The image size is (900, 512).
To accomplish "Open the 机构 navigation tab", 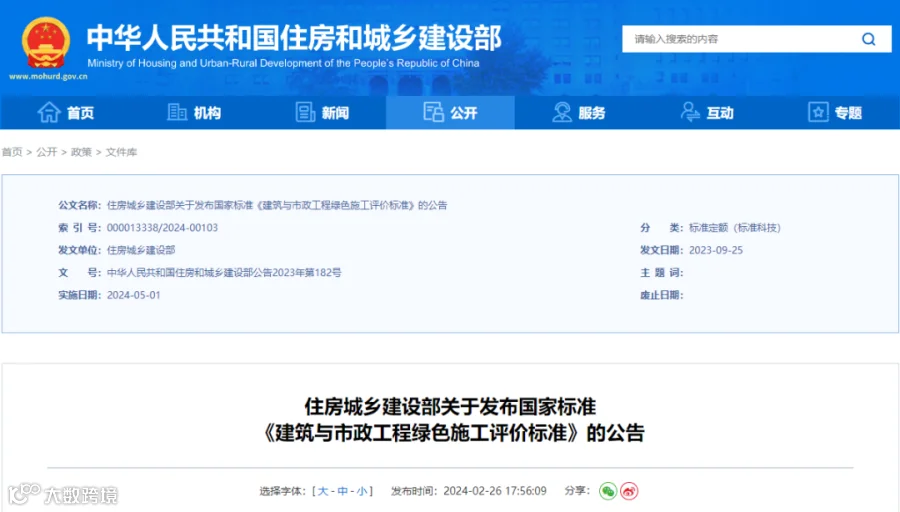I will point(193,113).
